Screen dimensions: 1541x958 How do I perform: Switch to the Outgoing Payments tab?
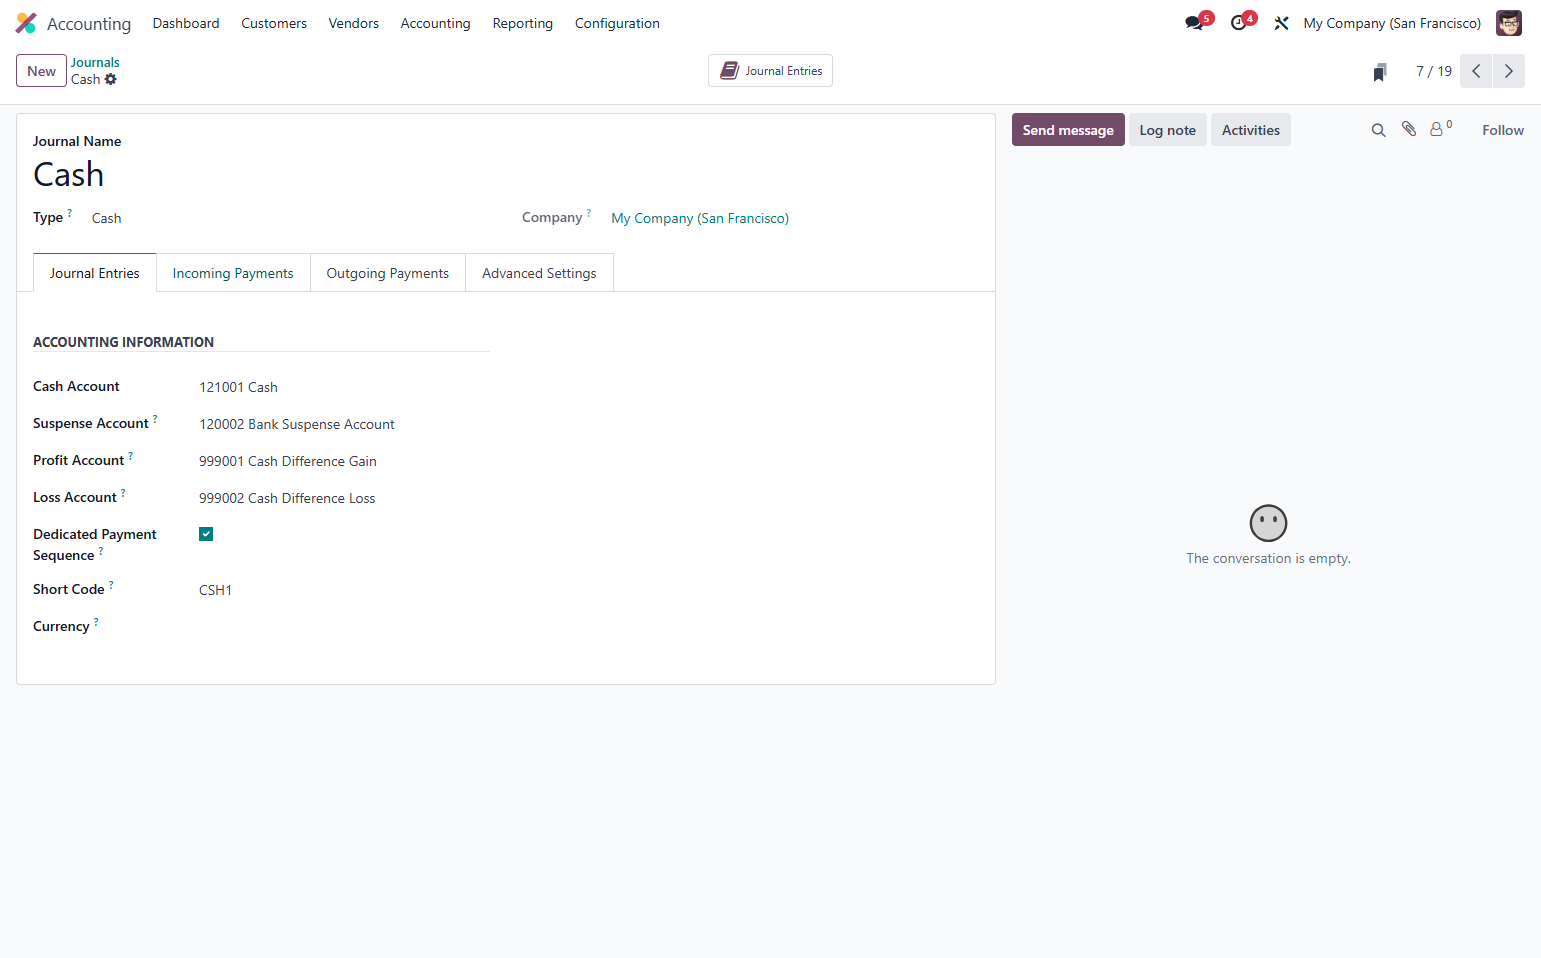388,273
